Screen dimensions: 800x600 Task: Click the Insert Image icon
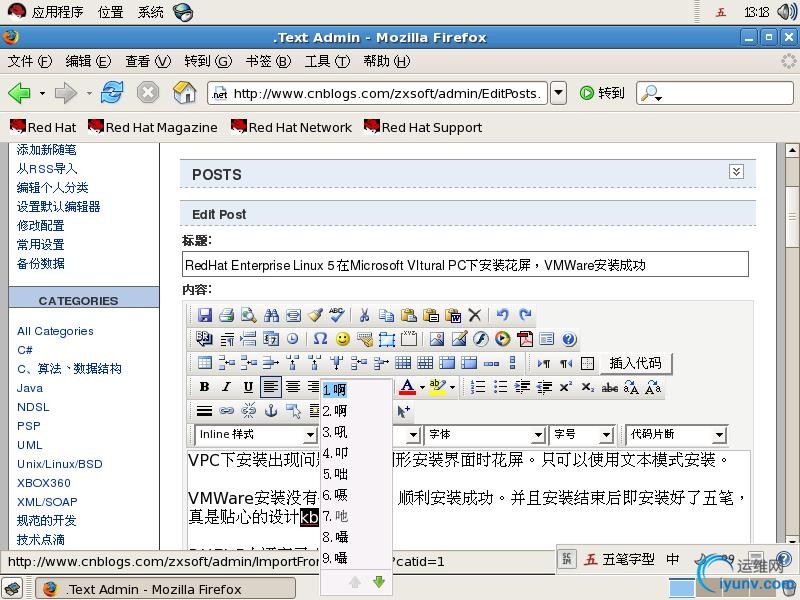pyautogui.click(x=437, y=339)
